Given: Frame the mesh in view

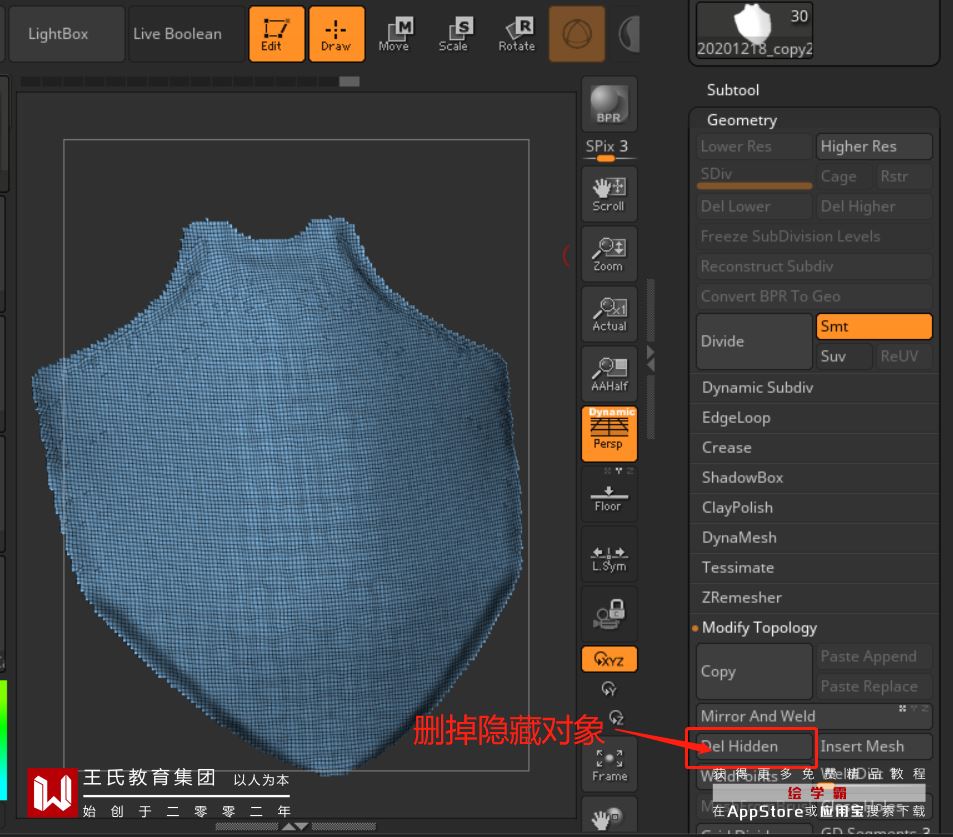Looking at the screenshot, I should 609,765.
